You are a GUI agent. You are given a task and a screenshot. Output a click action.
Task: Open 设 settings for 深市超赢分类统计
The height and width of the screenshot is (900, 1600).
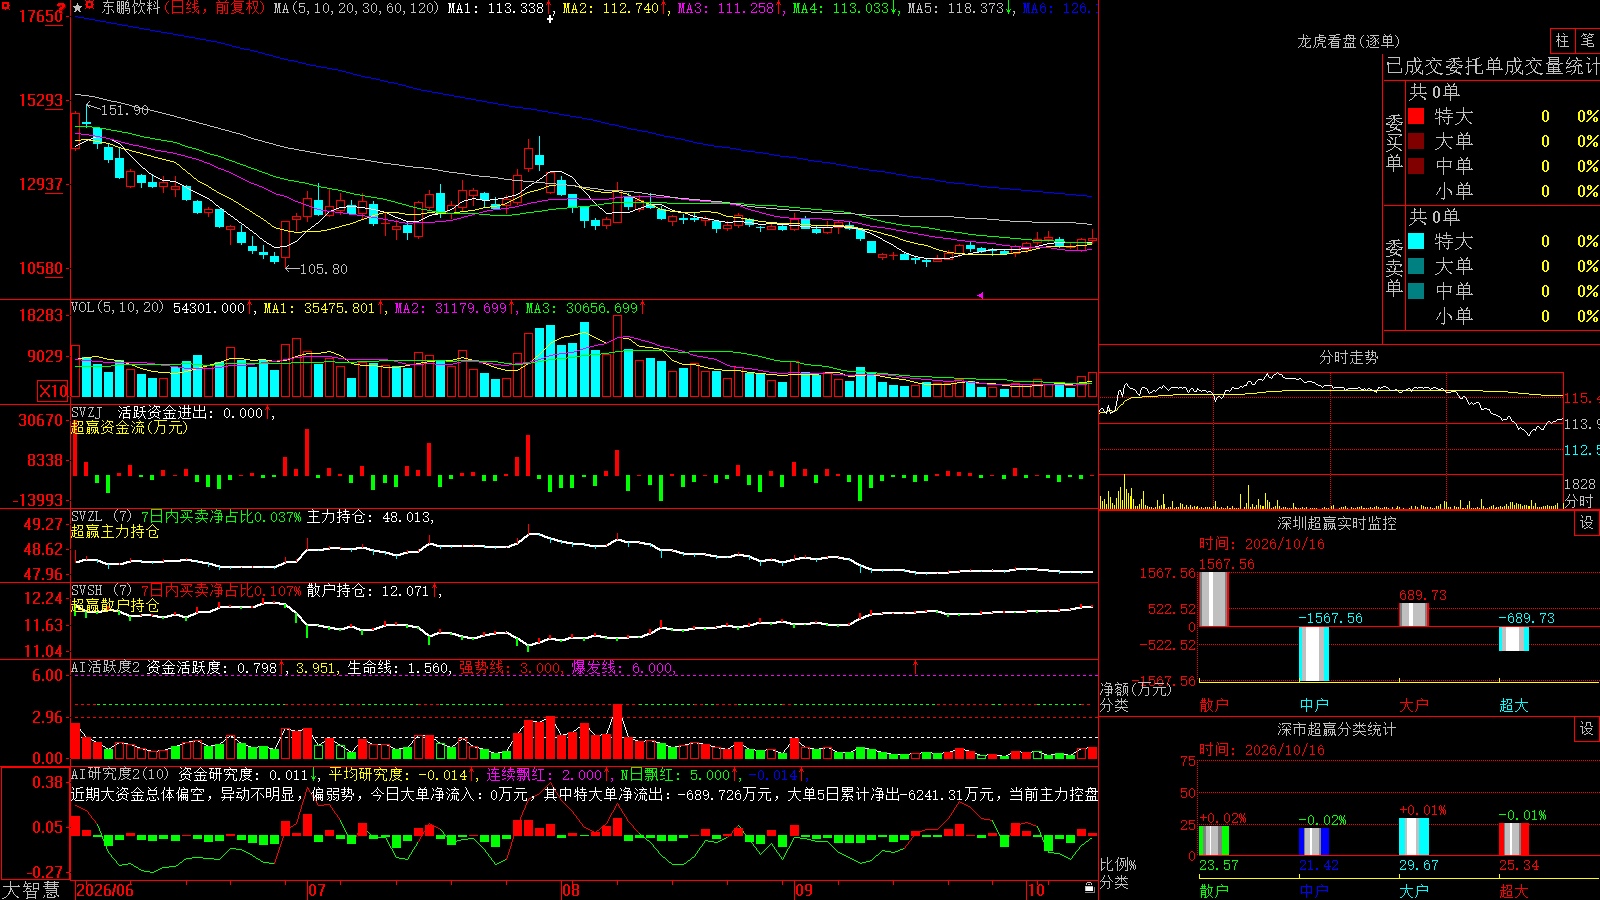coord(1587,730)
